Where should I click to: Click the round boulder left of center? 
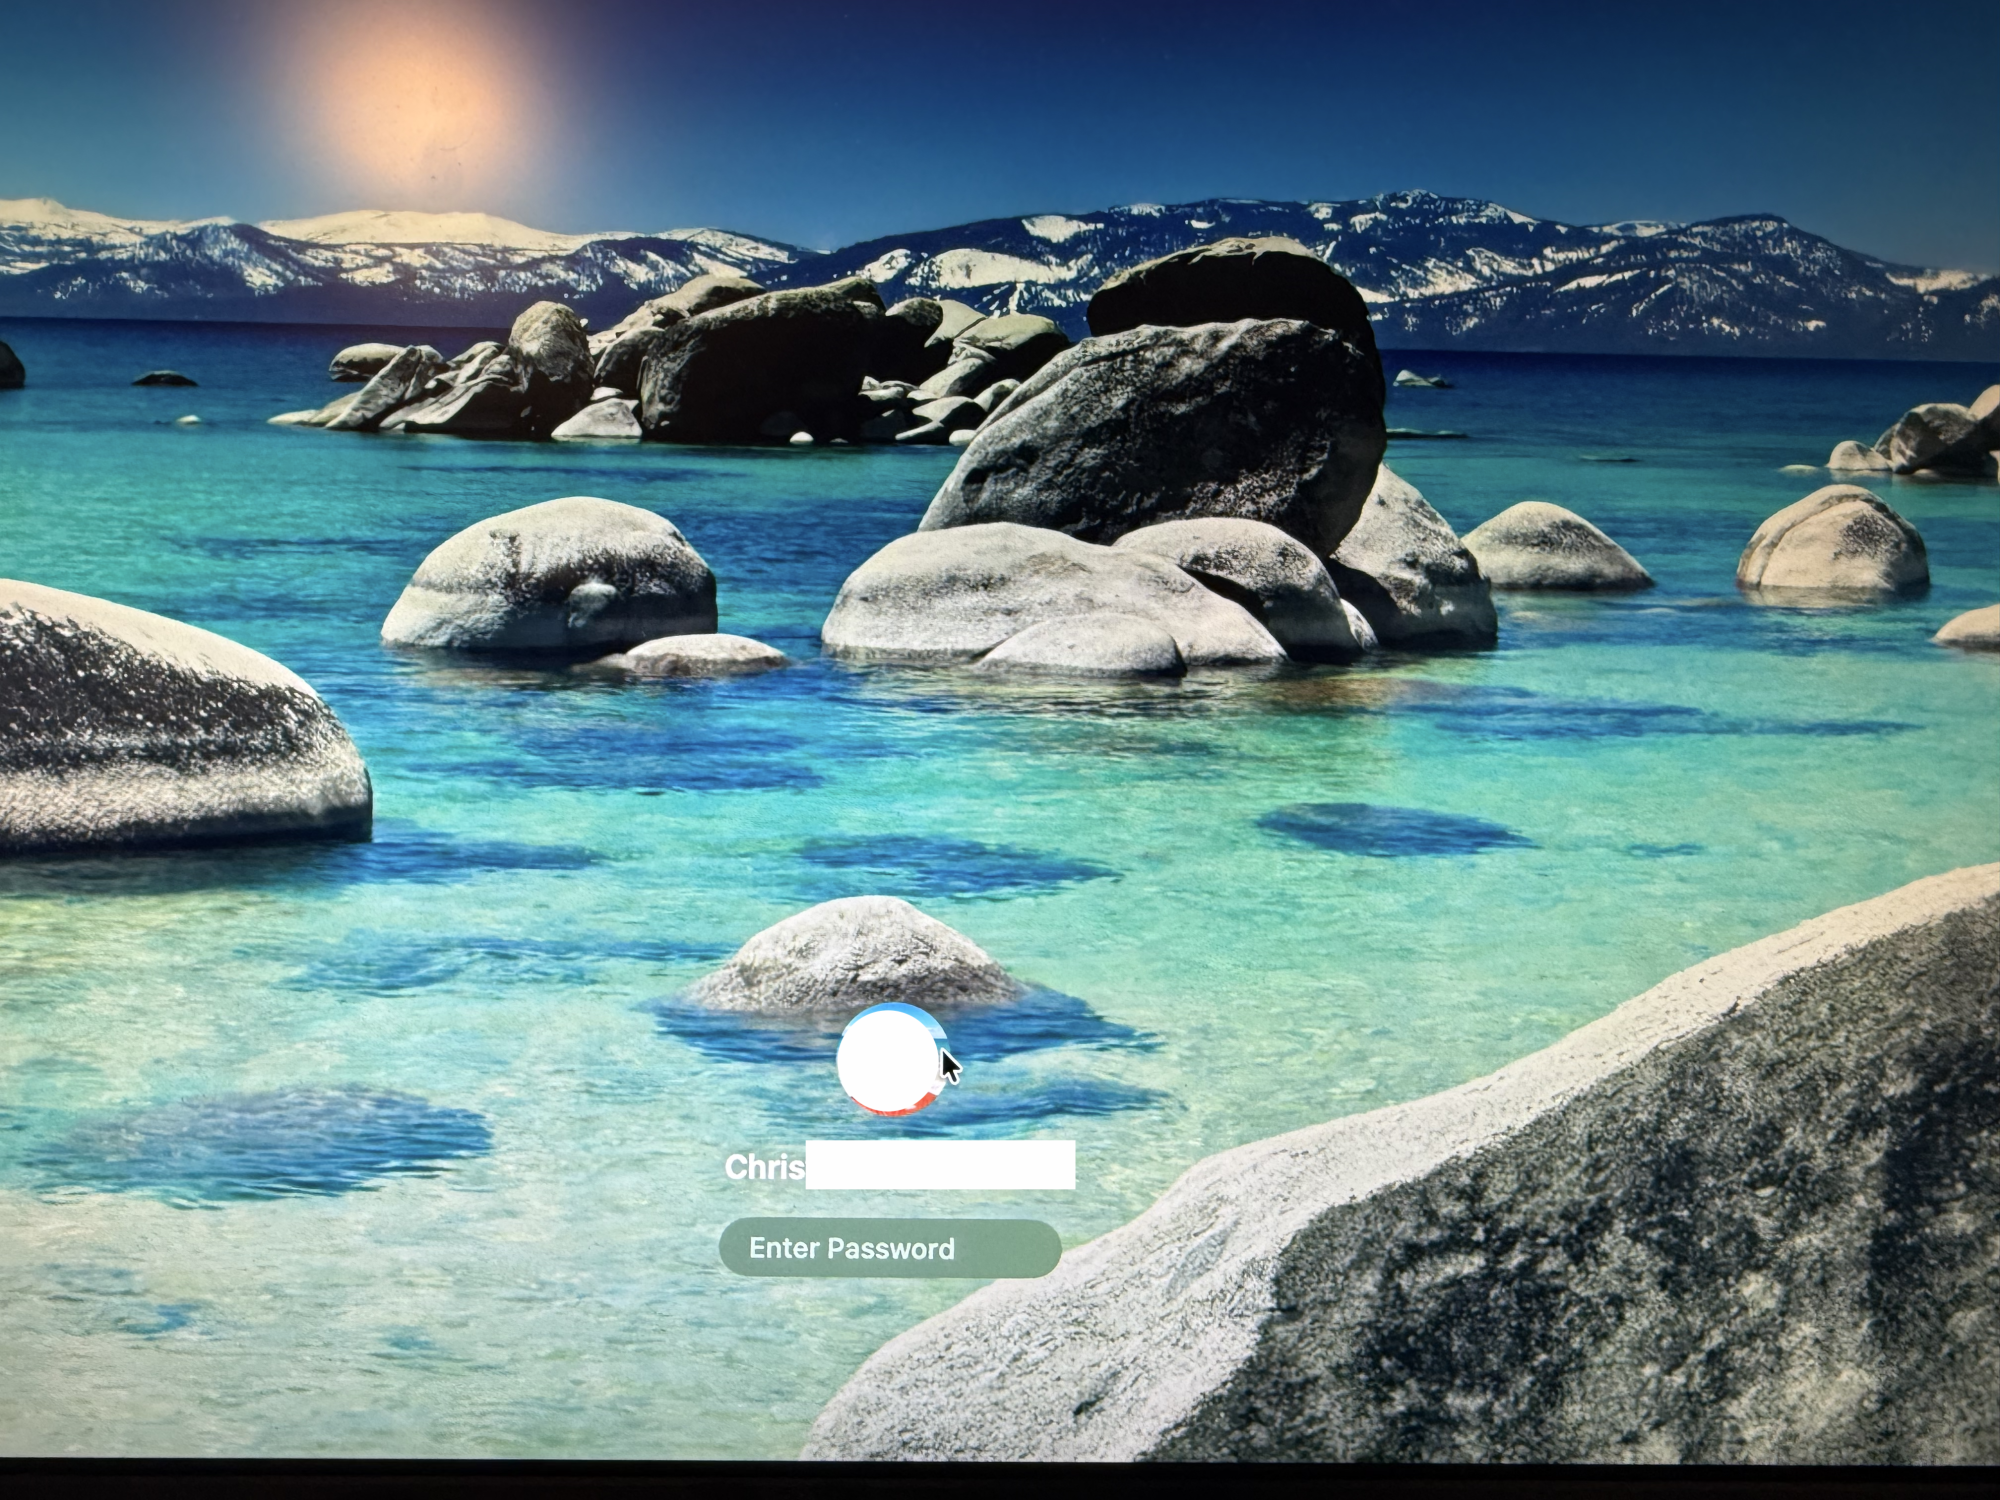(550, 575)
